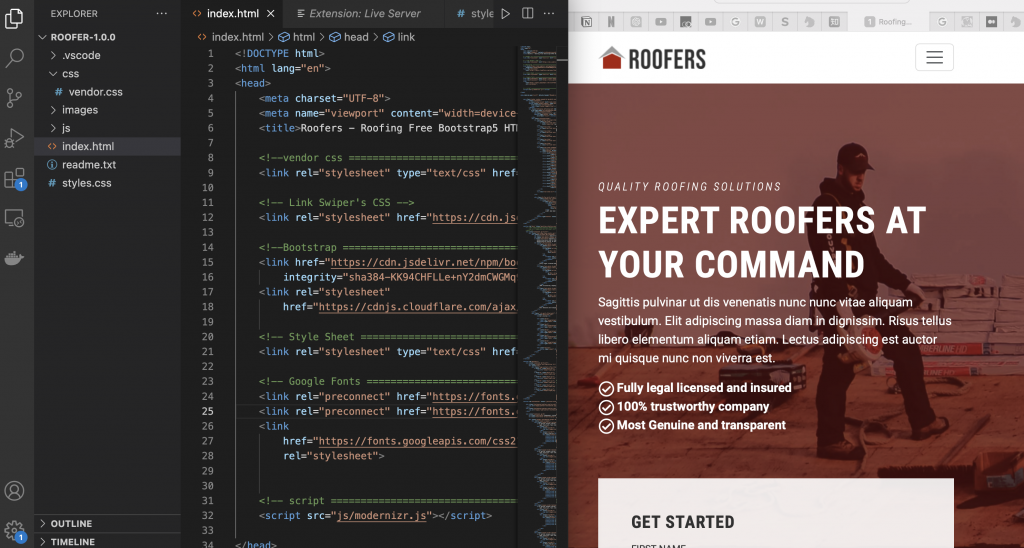The width and height of the screenshot is (1024, 548).
Task: Collapse the ROOFER-1.0.0 root folder
Action: (108, 37)
